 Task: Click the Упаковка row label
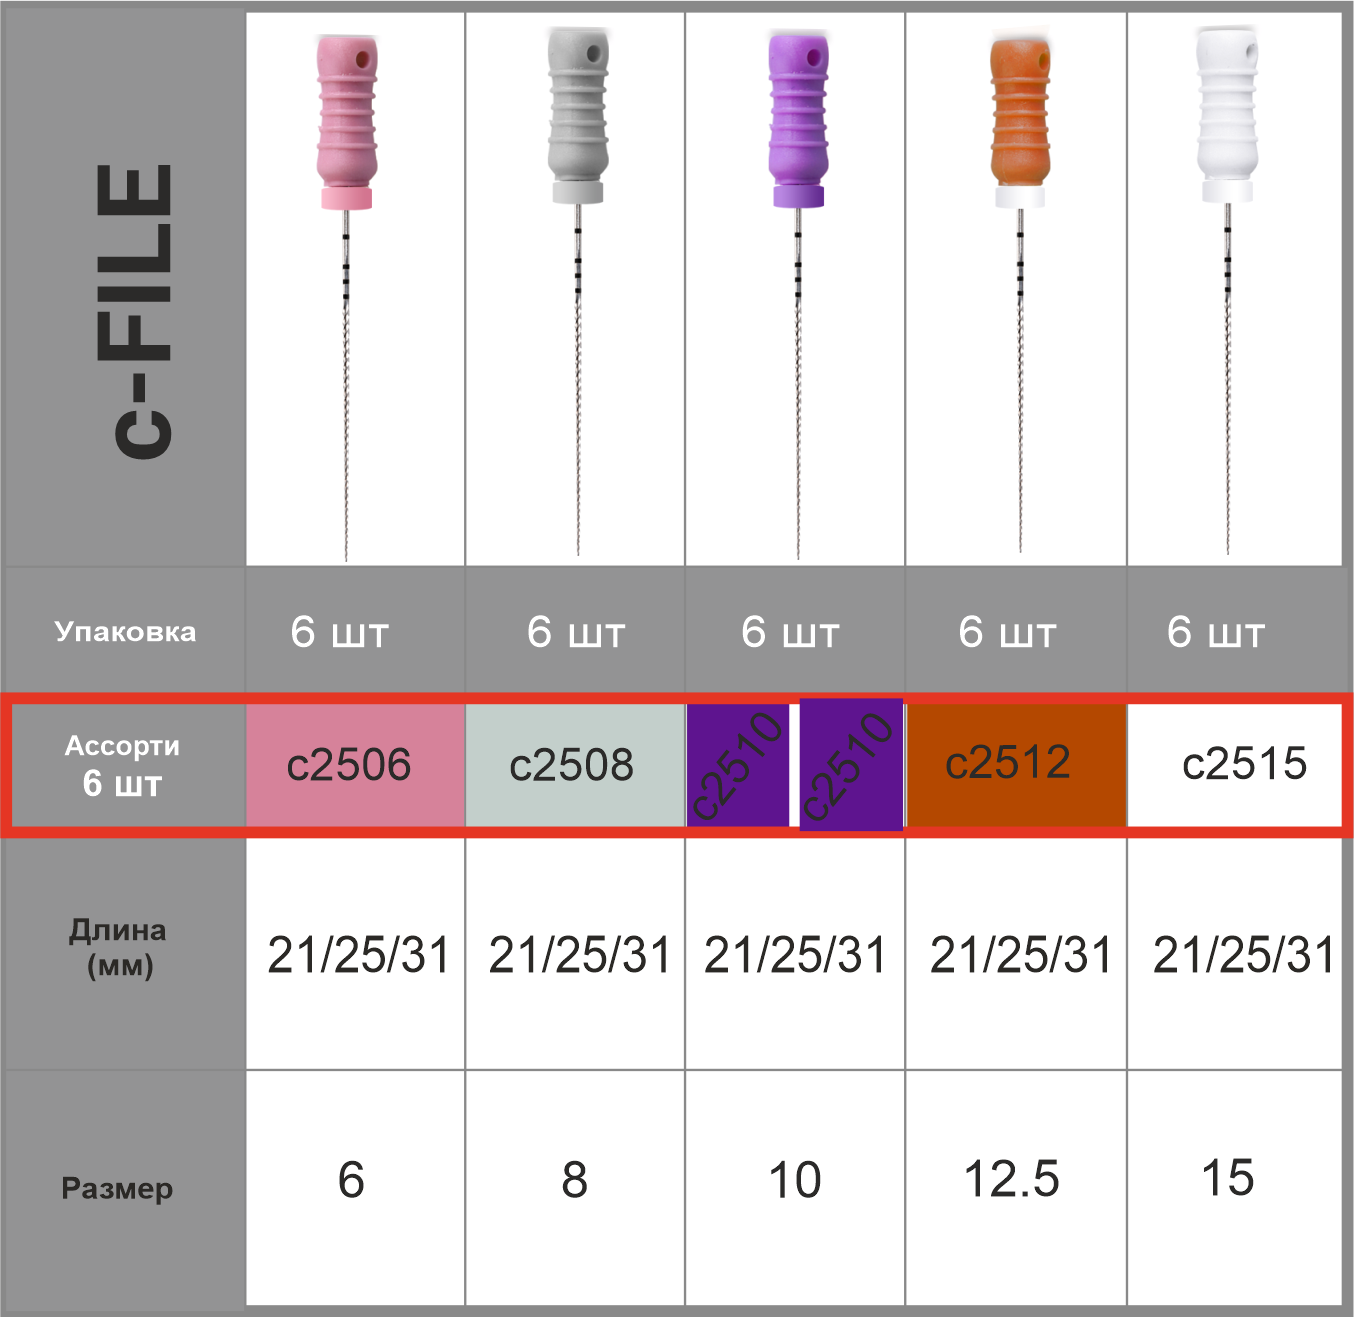(125, 632)
